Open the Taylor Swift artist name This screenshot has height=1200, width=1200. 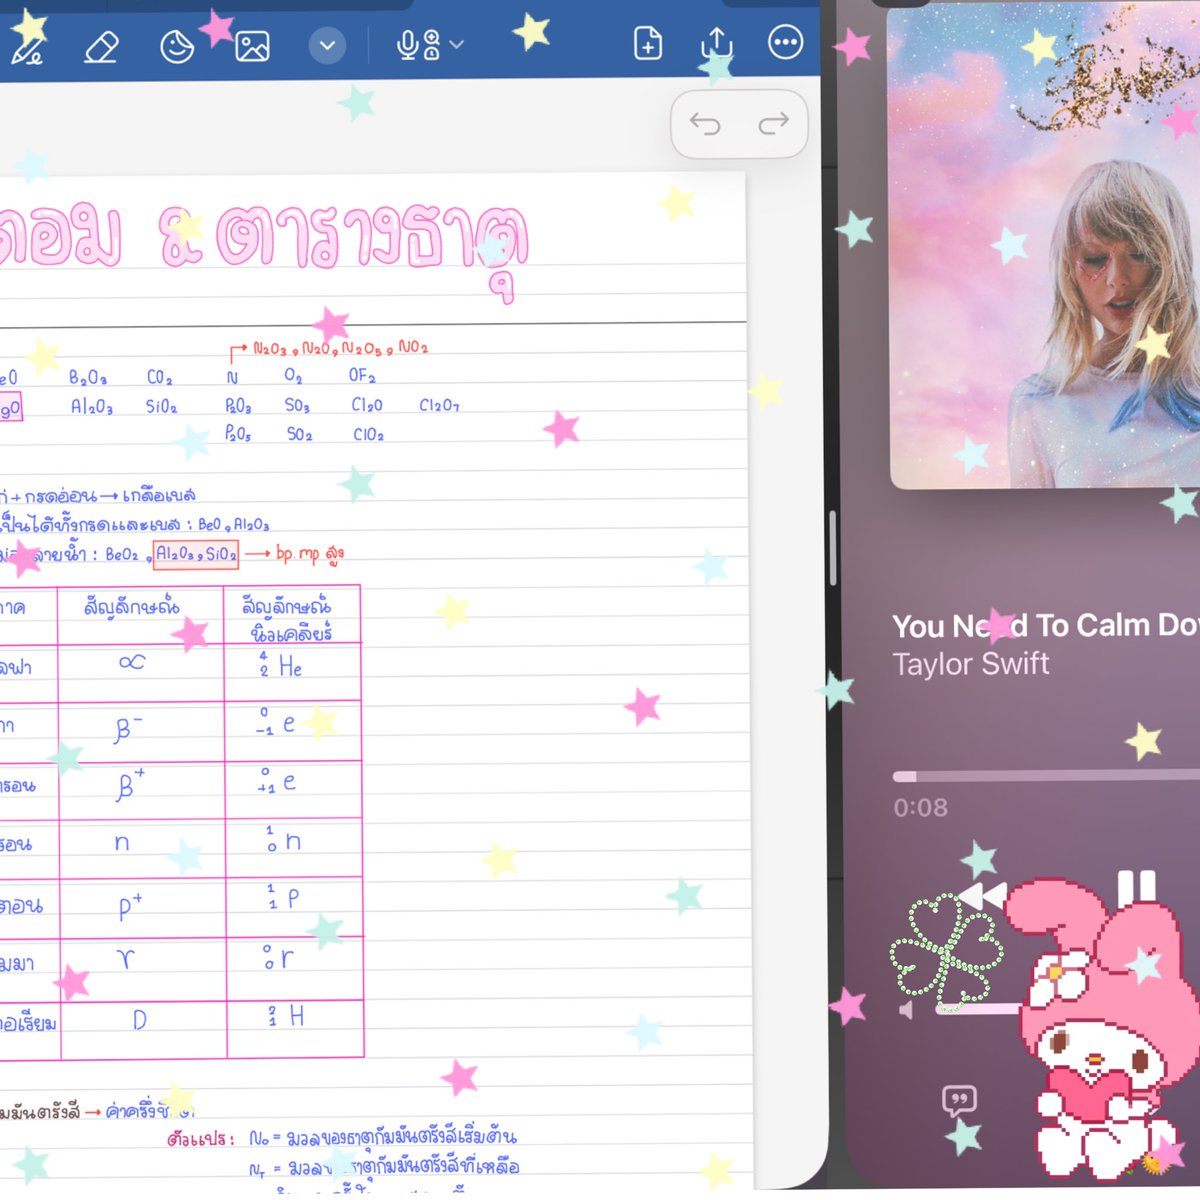pyautogui.click(x=971, y=664)
